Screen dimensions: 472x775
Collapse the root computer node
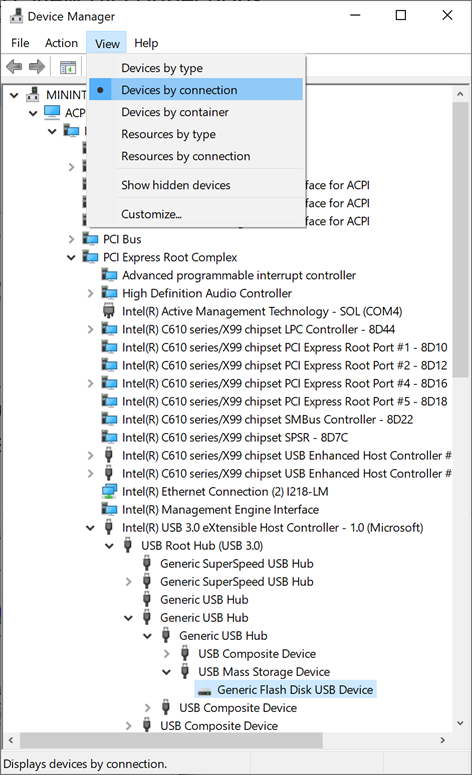(x=14, y=95)
